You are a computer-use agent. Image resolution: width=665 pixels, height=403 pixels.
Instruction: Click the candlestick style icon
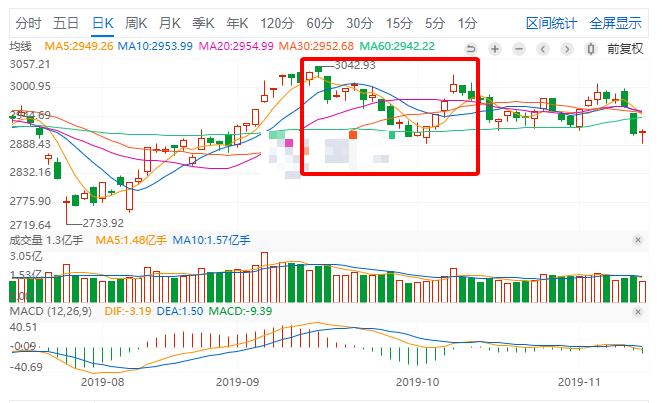click(590, 49)
